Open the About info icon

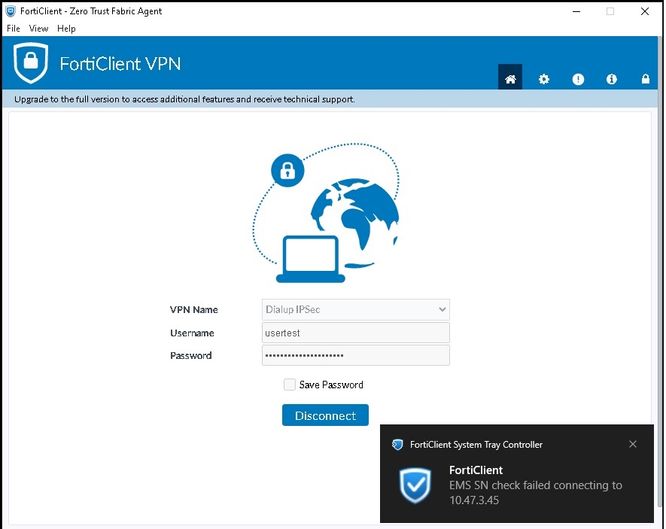(611, 79)
